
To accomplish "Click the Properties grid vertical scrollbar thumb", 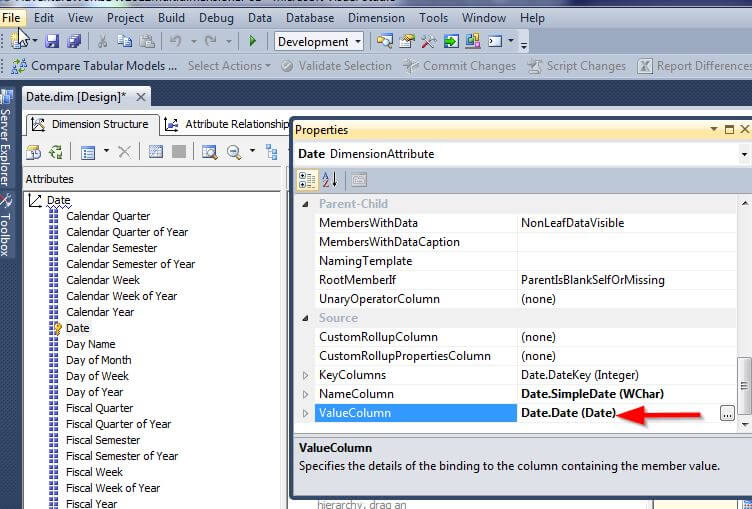I will (744, 385).
